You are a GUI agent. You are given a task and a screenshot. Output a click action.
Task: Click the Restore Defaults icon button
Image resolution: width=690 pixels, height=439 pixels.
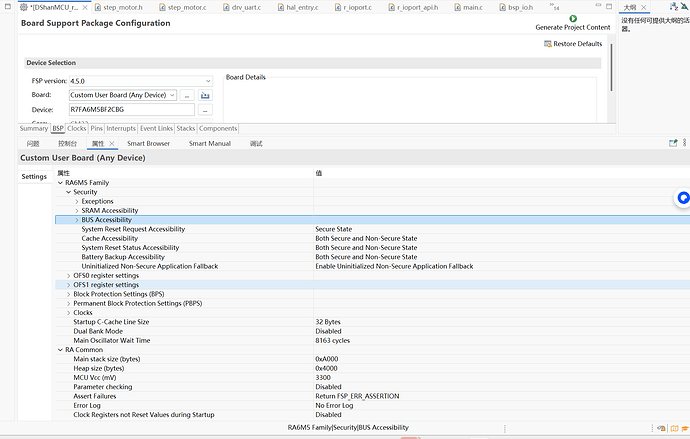[573, 44]
